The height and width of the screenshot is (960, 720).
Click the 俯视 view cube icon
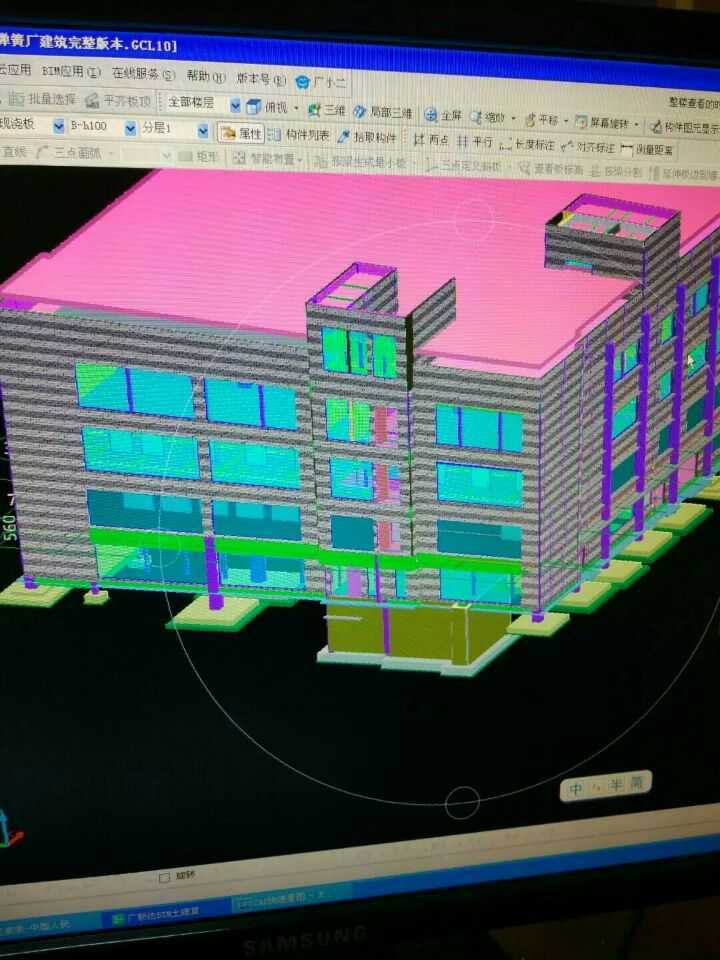coord(253,107)
